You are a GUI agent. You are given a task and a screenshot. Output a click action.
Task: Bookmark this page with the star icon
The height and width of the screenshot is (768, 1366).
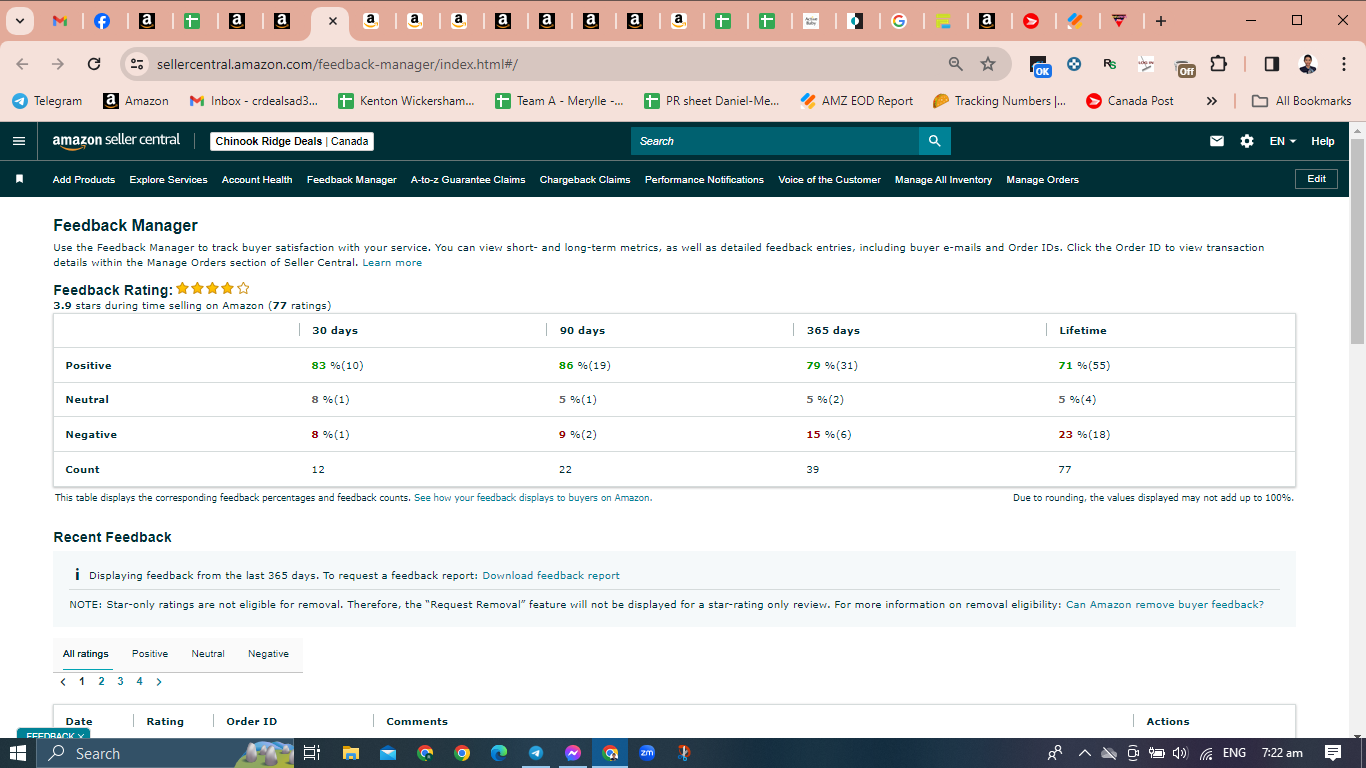tap(988, 64)
